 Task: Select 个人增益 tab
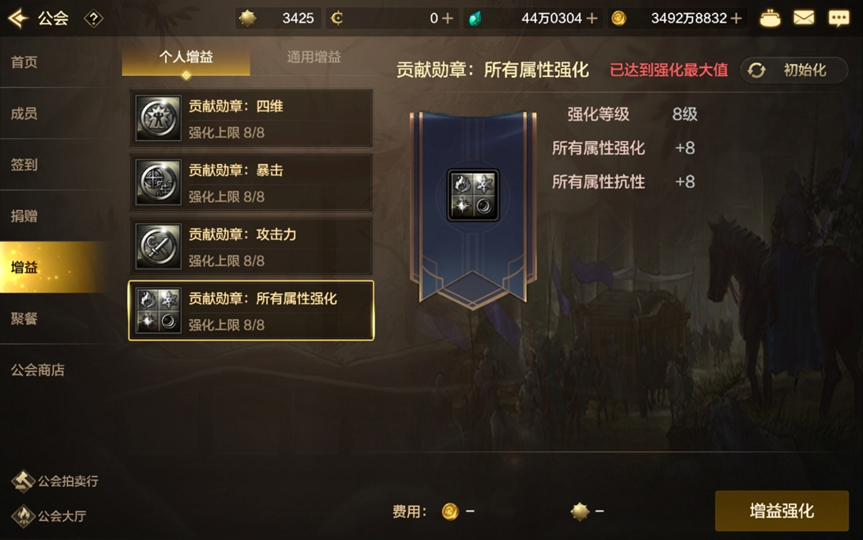tap(186, 57)
